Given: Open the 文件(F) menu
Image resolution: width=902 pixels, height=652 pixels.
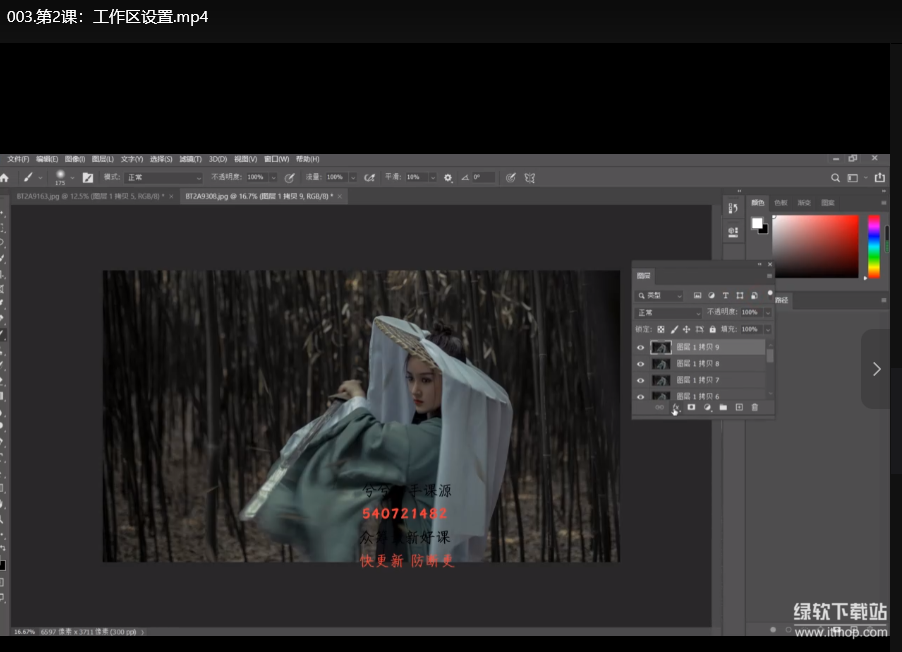Looking at the screenshot, I should click(x=18, y=159).
